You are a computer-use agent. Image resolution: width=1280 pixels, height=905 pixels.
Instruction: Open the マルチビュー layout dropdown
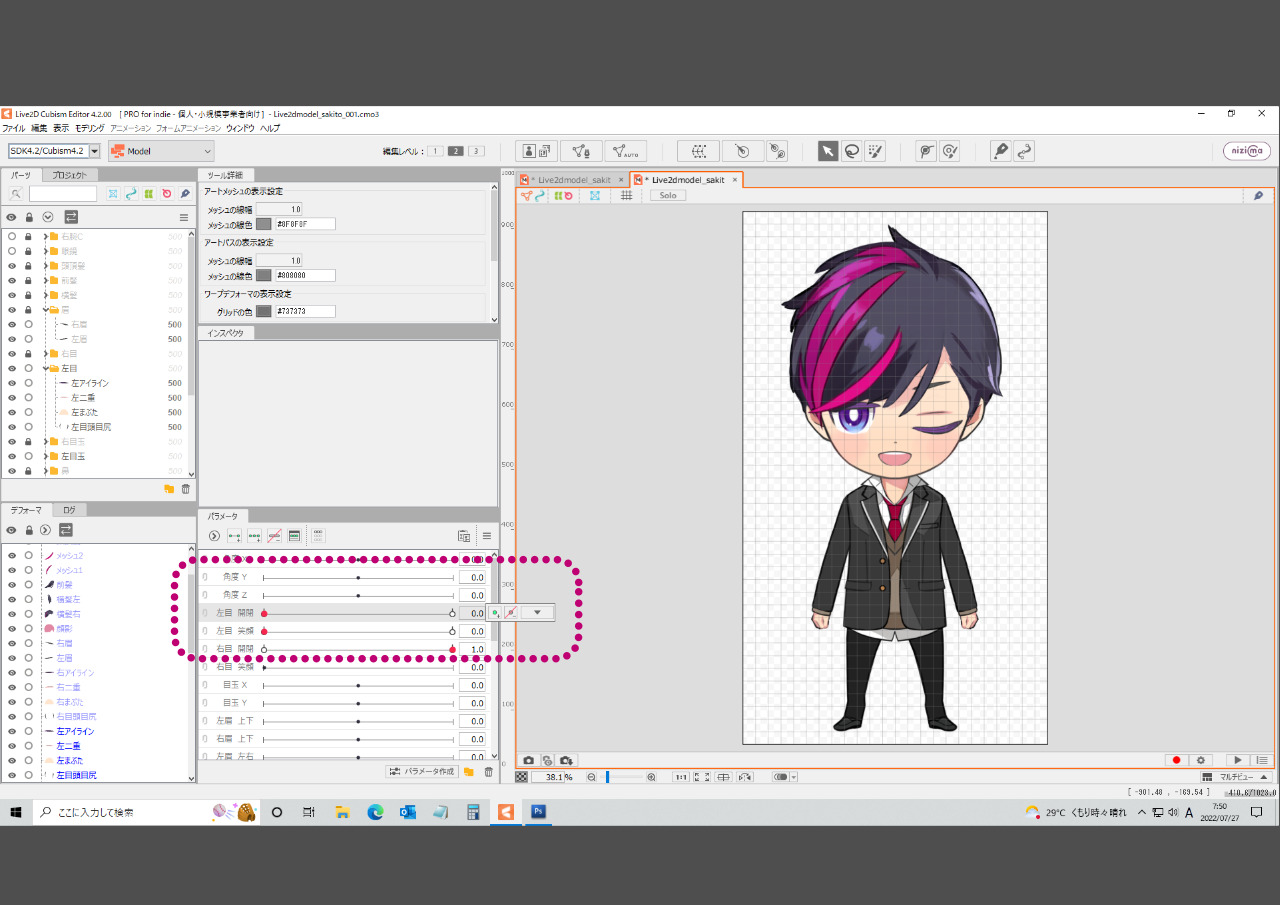click(x=1237, y=777)
